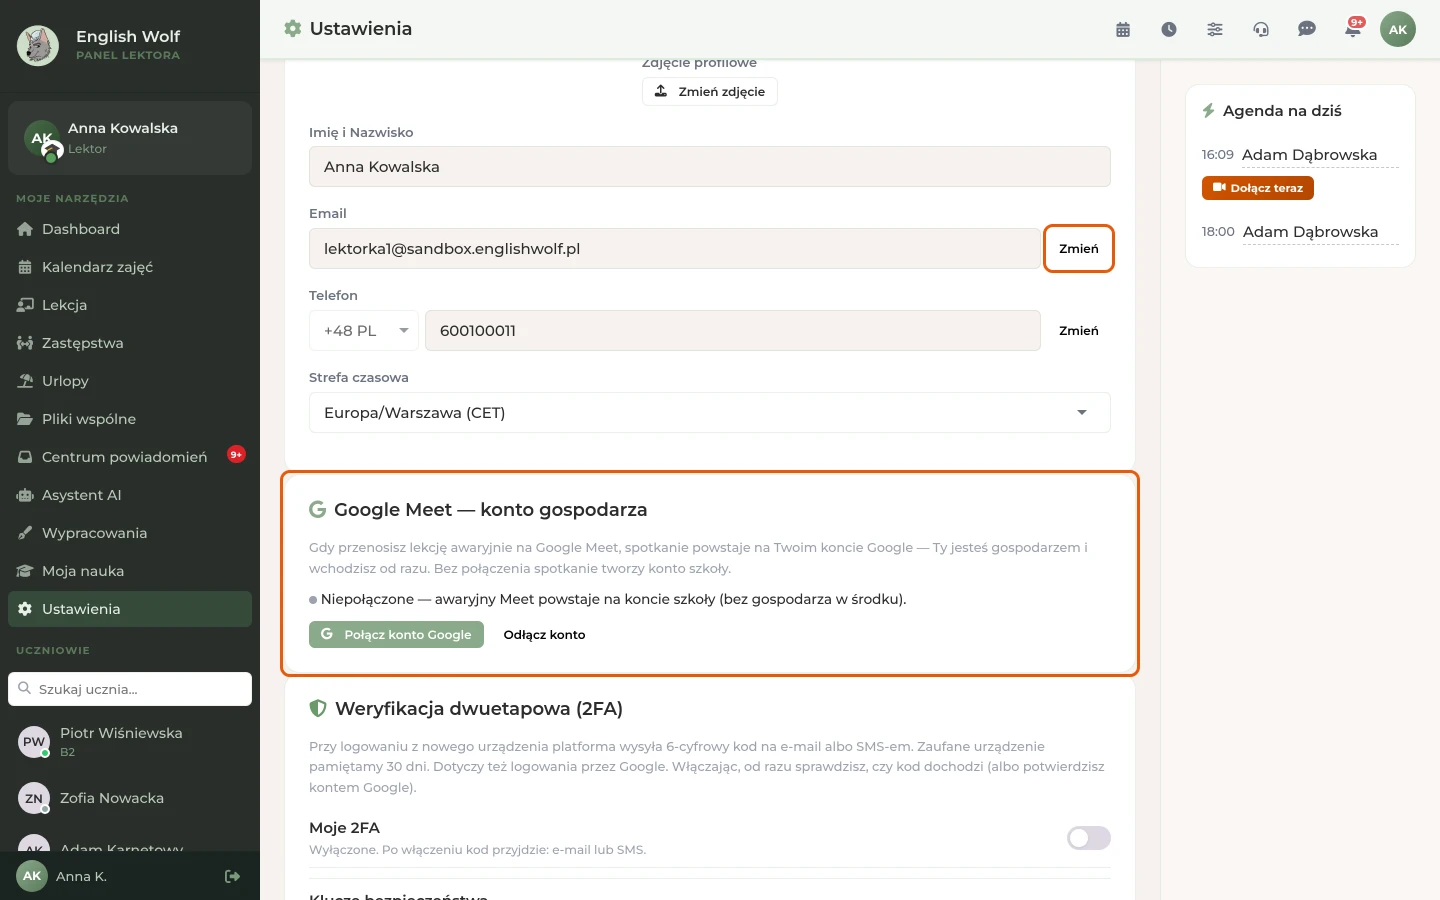Open Zastępstwa in sidebar
1440x900 pixels.
[x=130, y=343]
